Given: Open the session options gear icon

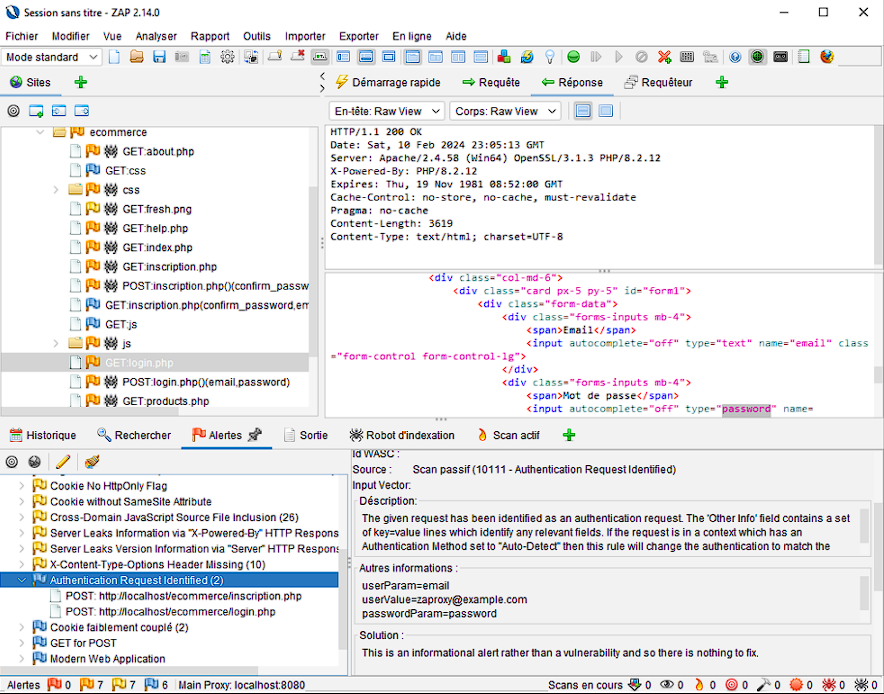Looking at the screenshot, I should [228, 57].
